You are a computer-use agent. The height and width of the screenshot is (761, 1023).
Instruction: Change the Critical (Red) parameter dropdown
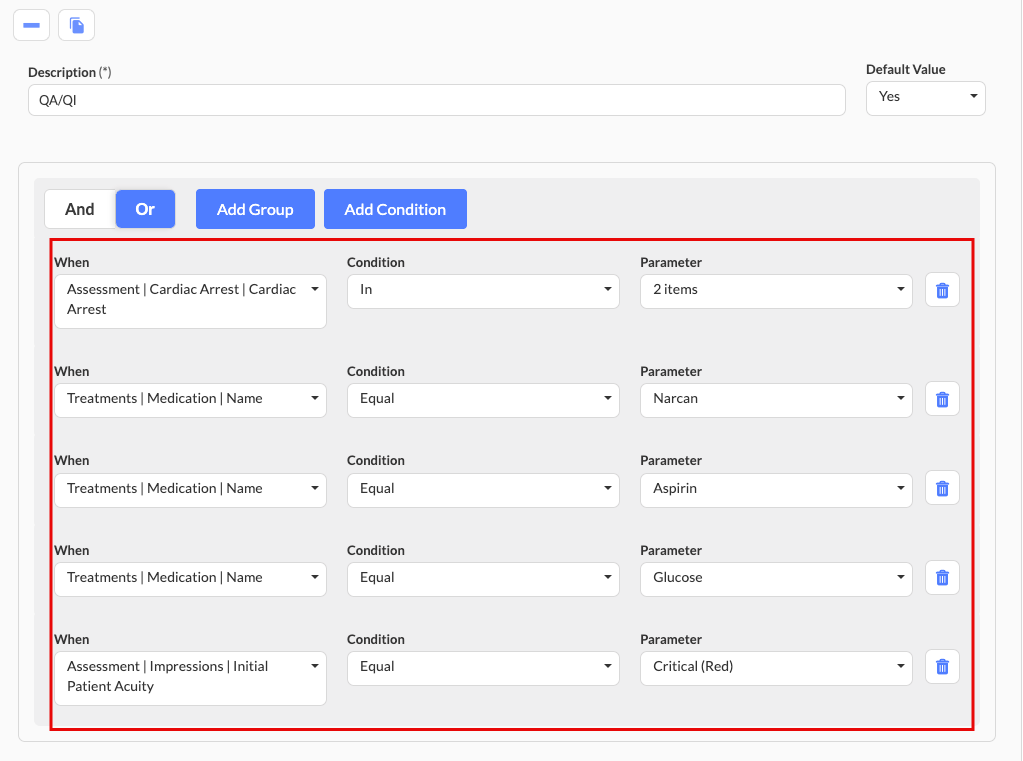(x=775, y=667)
